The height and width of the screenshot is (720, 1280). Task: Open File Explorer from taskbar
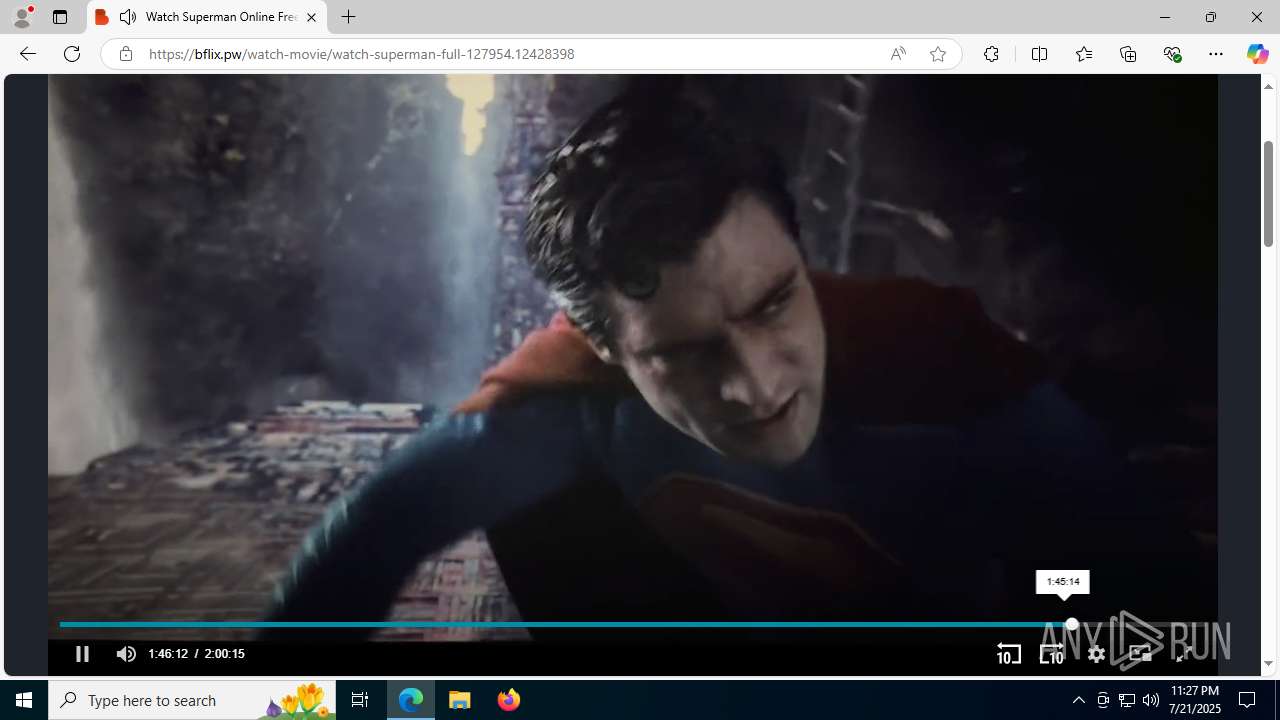(x=459, y=700)
